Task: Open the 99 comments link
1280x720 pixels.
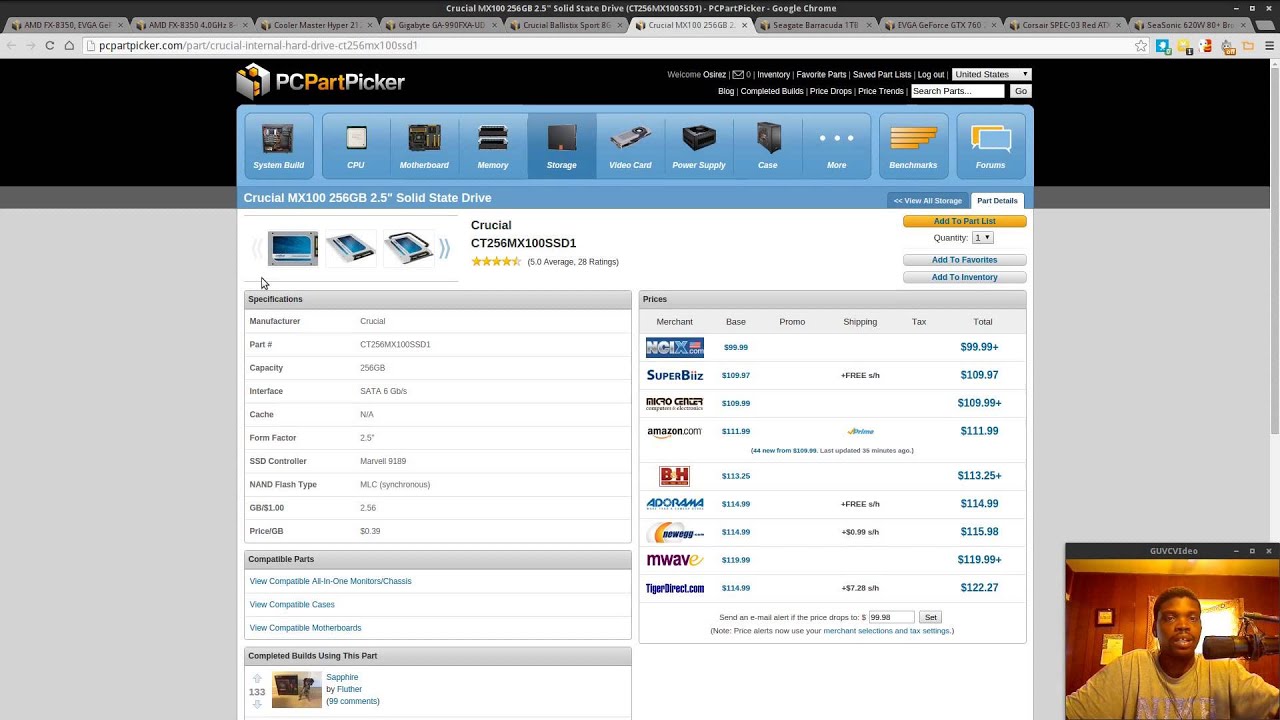Action: tap(353, 701)
